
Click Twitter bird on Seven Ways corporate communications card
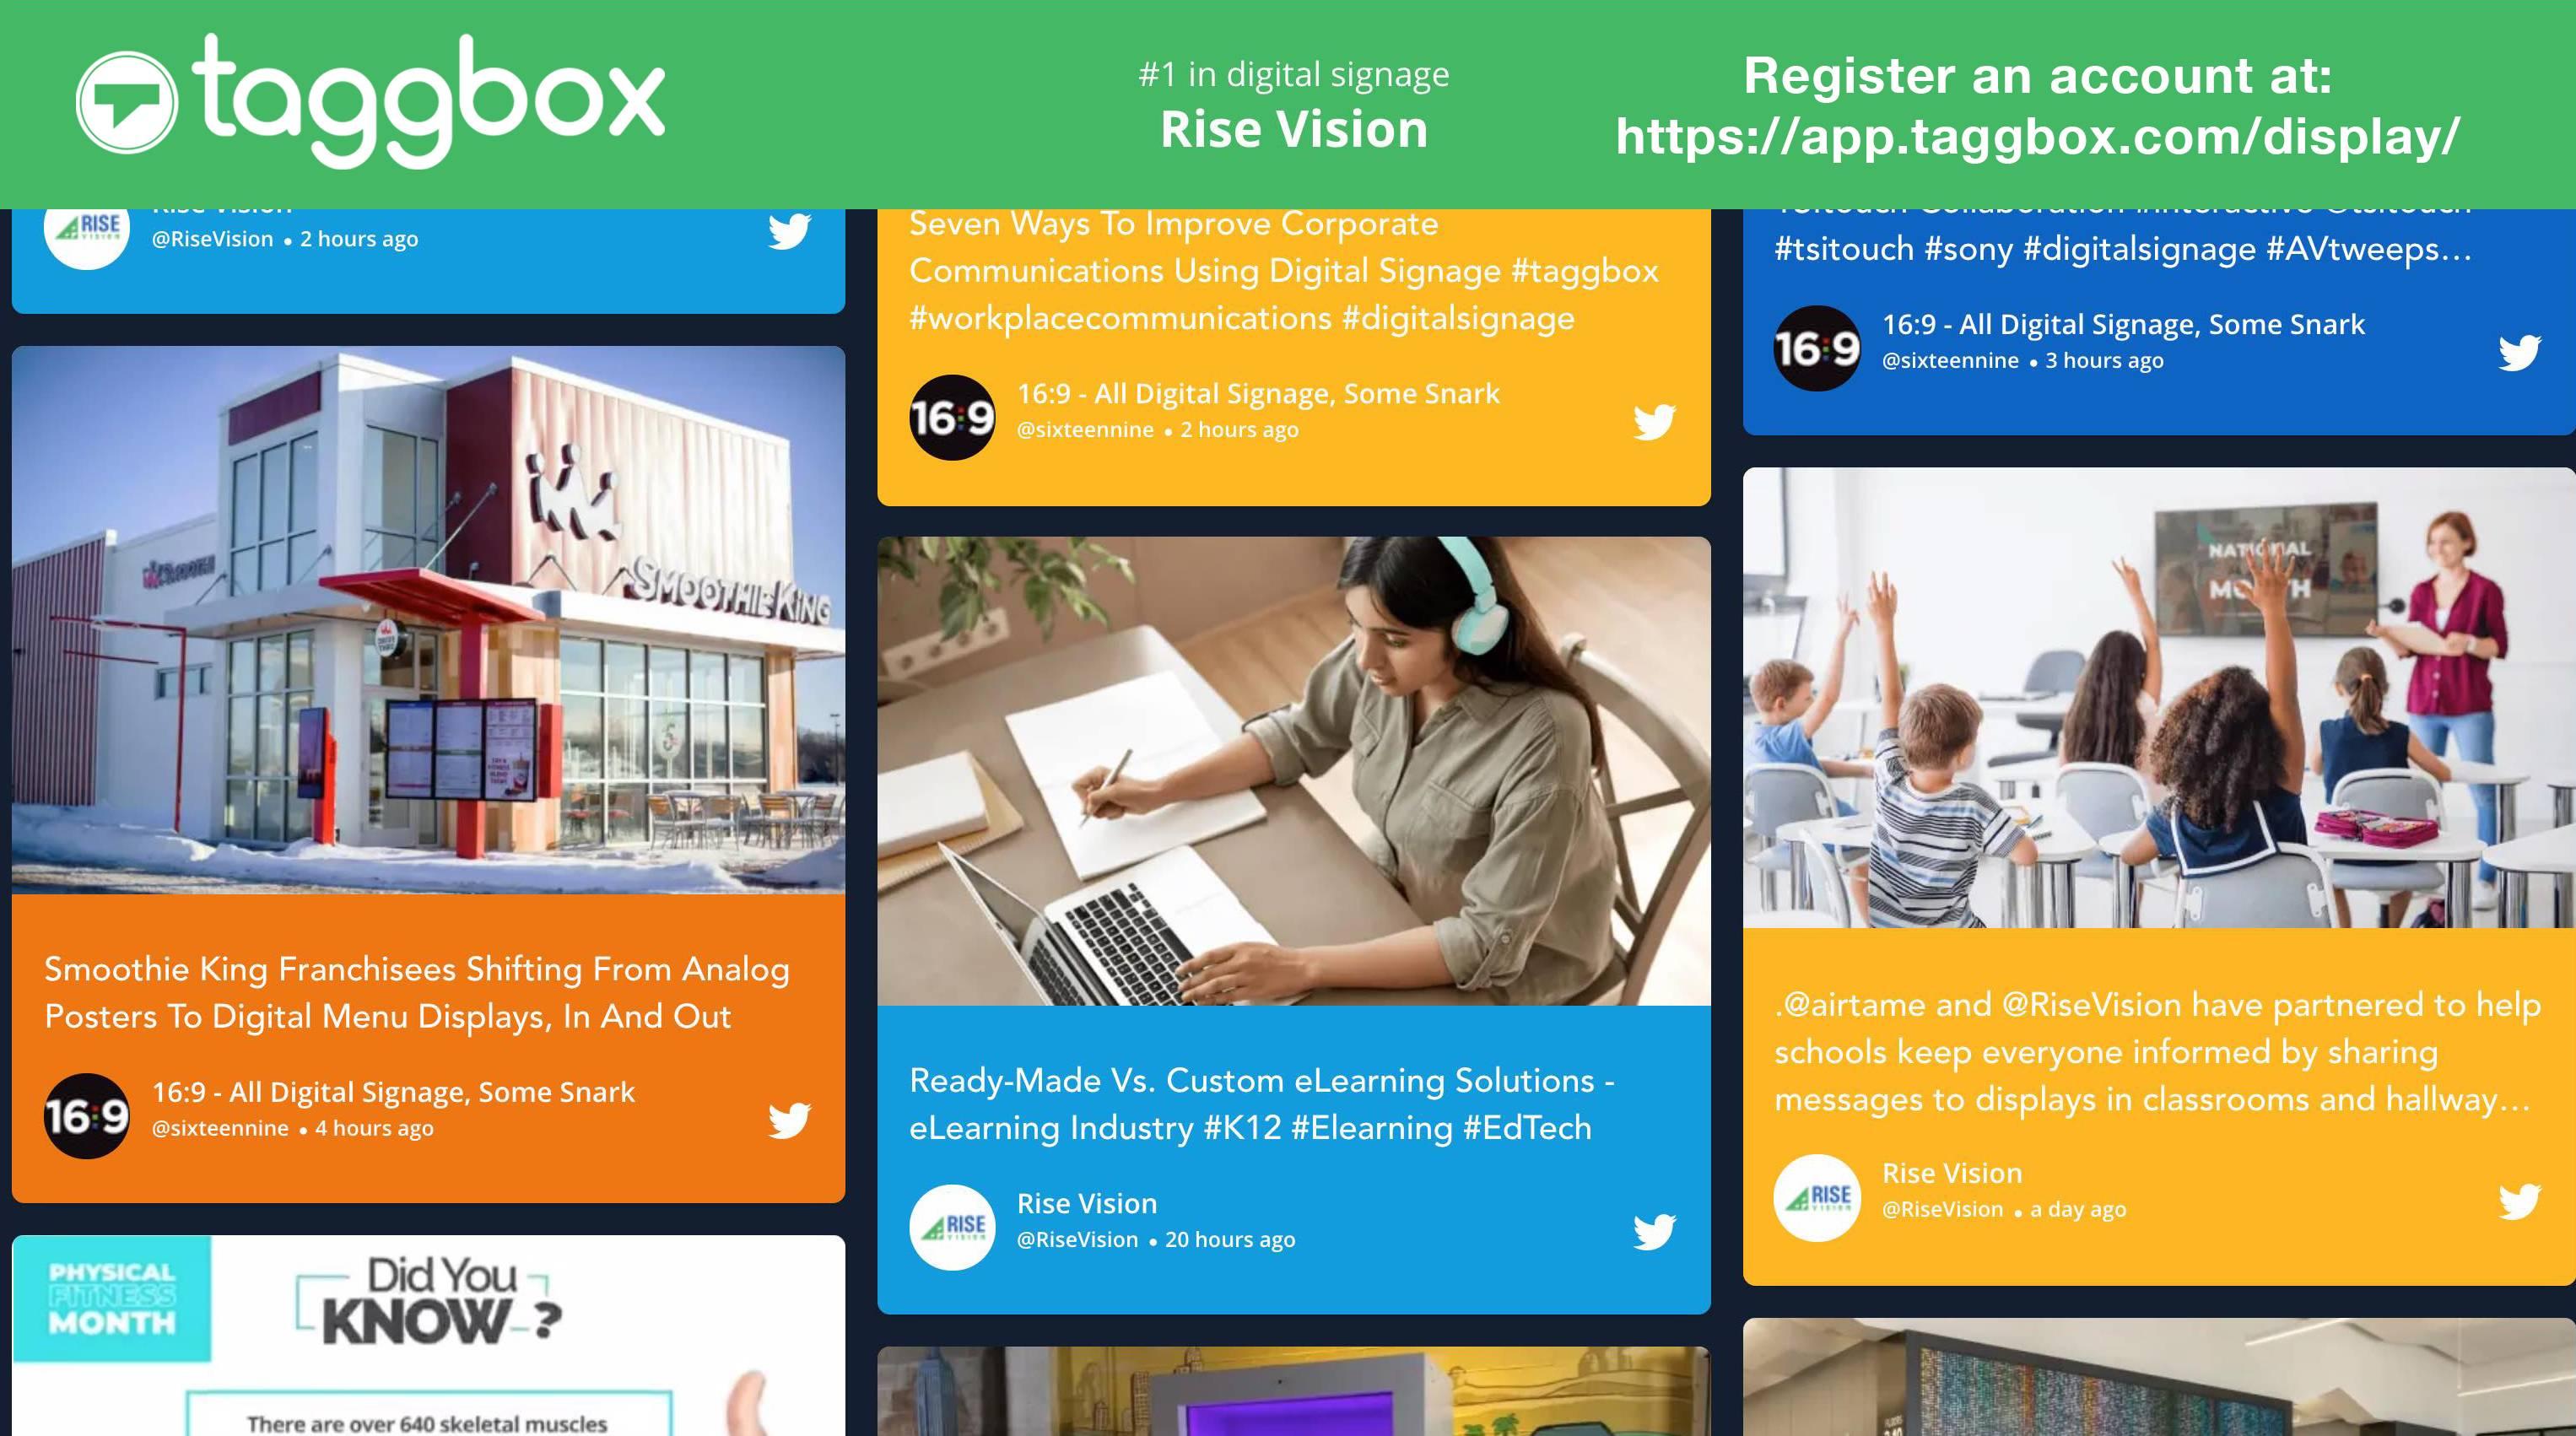(1654, 421)
